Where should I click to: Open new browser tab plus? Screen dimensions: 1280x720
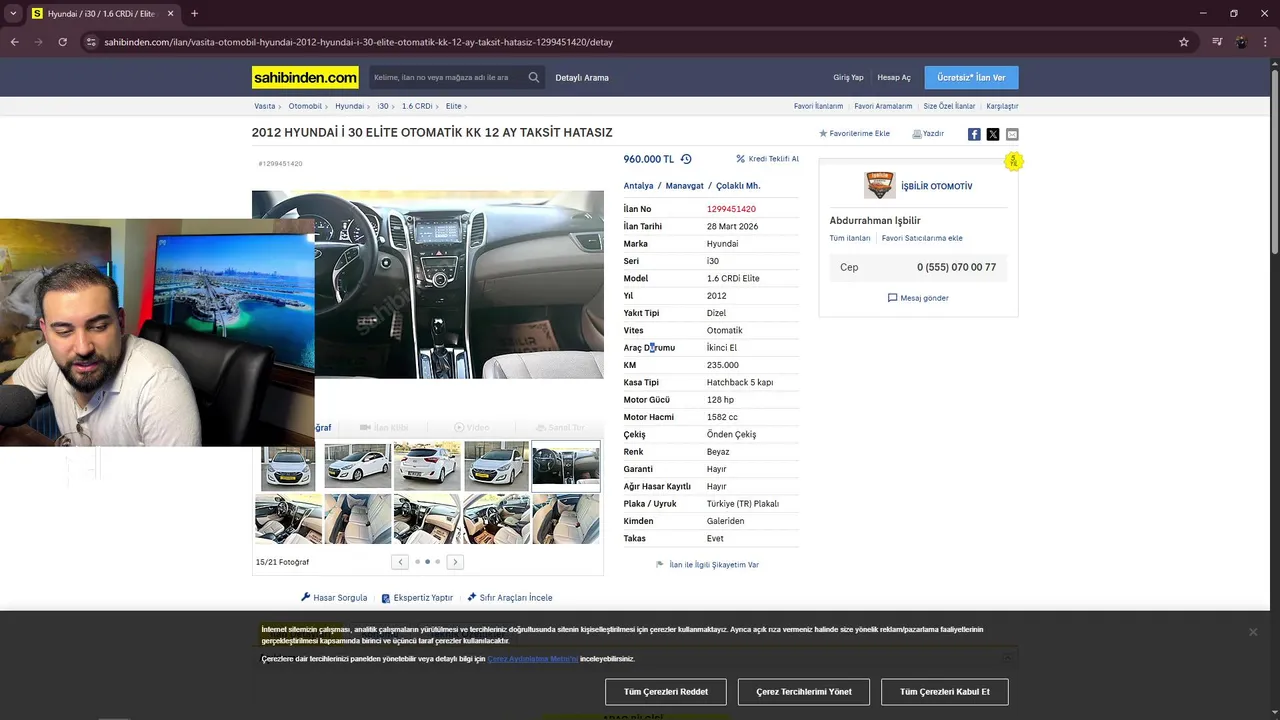(x=194, y=14)
